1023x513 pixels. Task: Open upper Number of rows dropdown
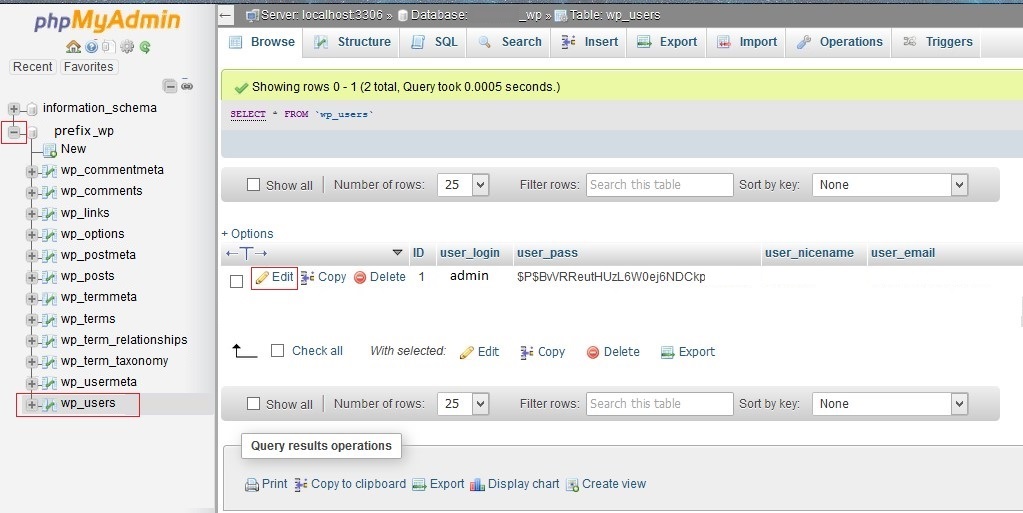[x=463, y=185]
